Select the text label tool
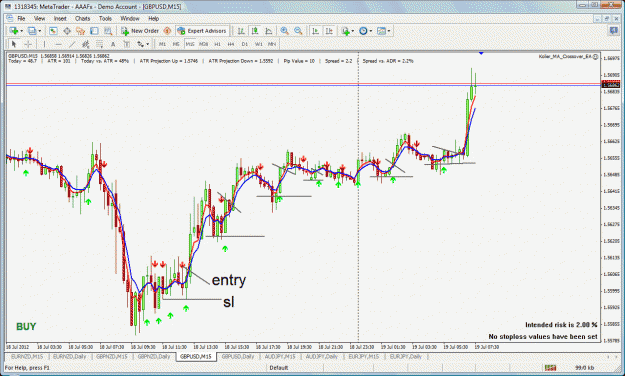Screen dimensions: 625x376 [126, 44]
